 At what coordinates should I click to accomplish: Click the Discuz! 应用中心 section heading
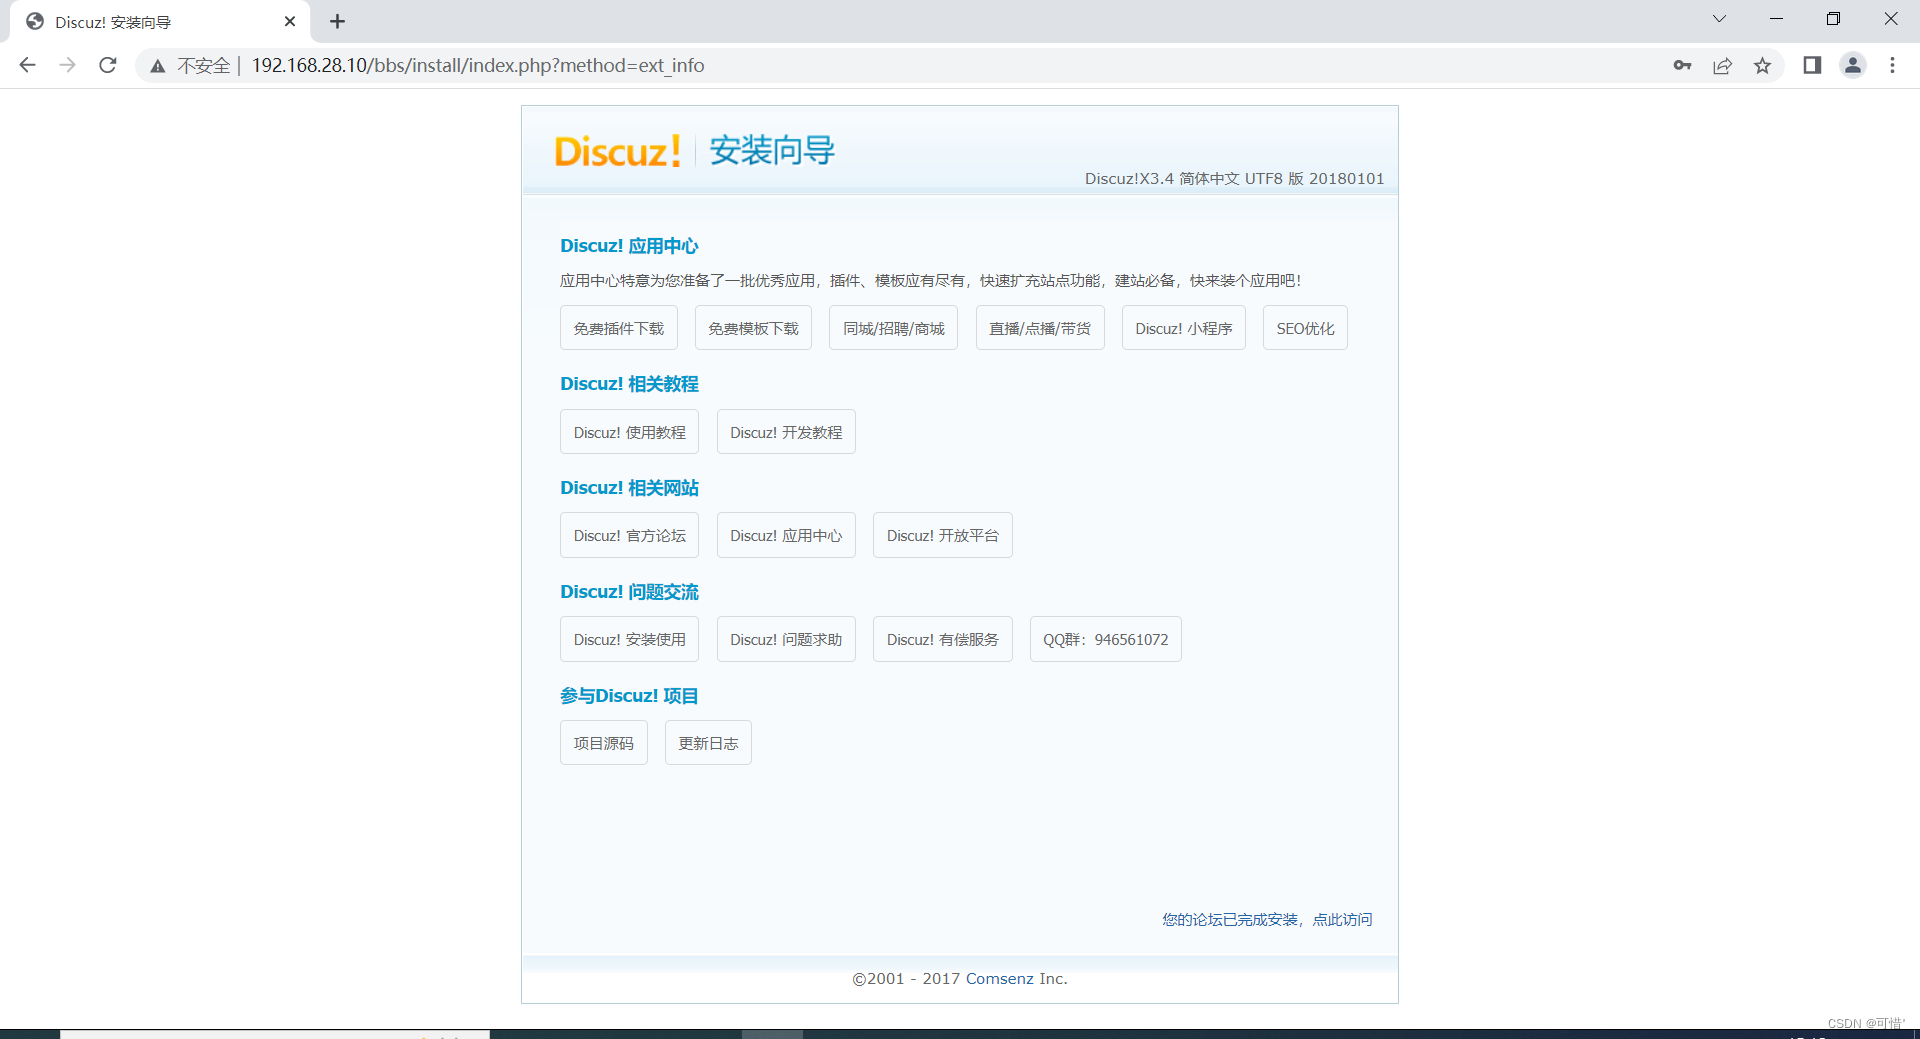pyautogui.click(x=629, y=246)
